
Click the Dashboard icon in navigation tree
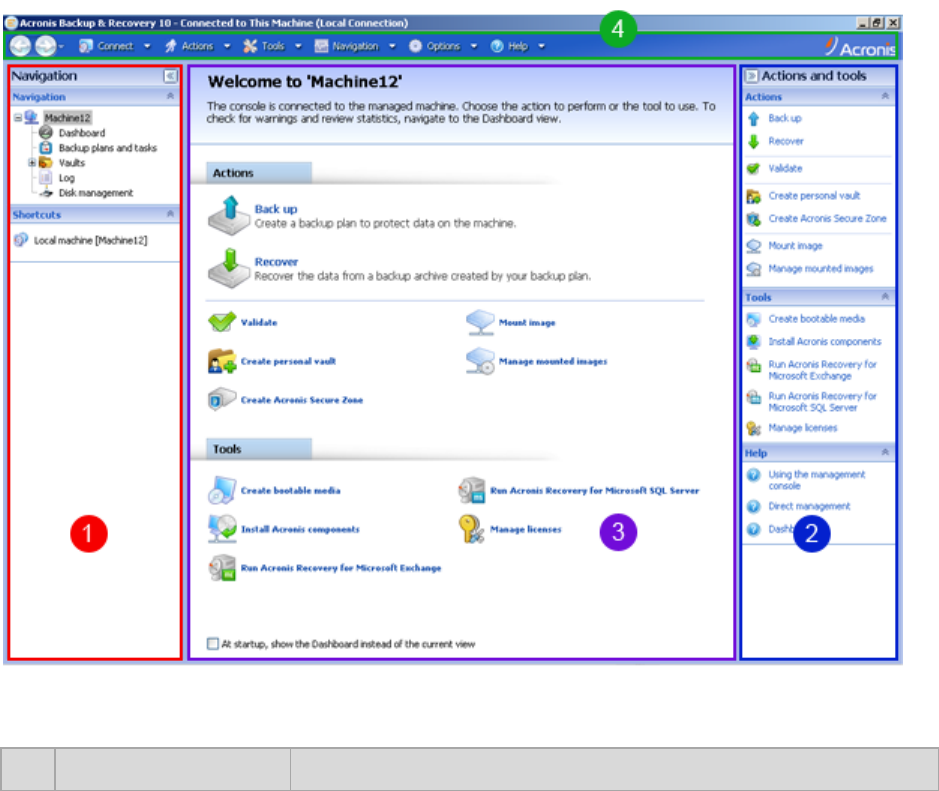46,133
